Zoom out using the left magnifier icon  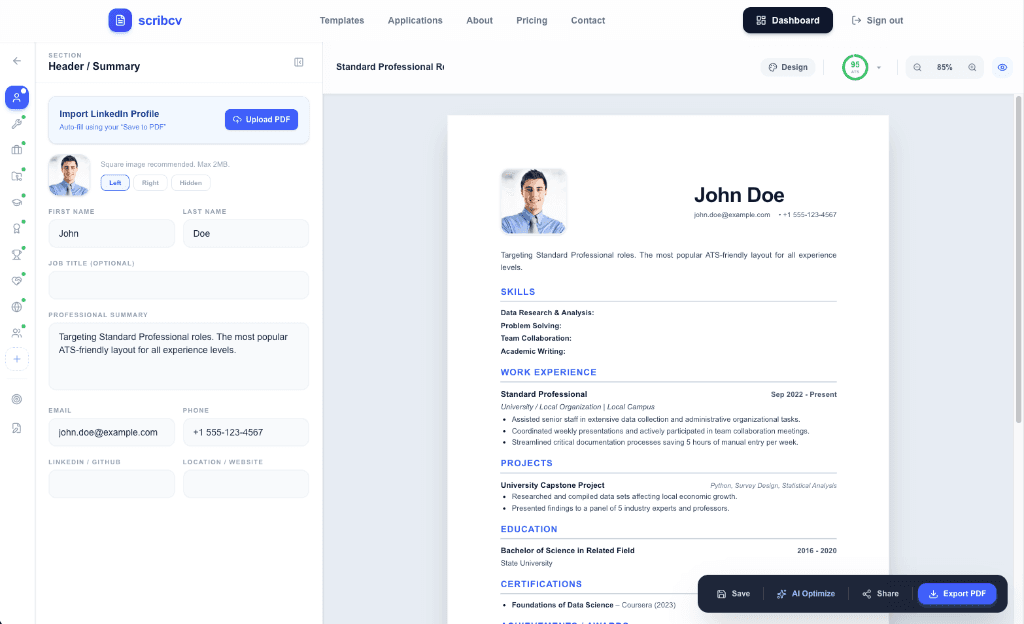(x=917, y=67)
